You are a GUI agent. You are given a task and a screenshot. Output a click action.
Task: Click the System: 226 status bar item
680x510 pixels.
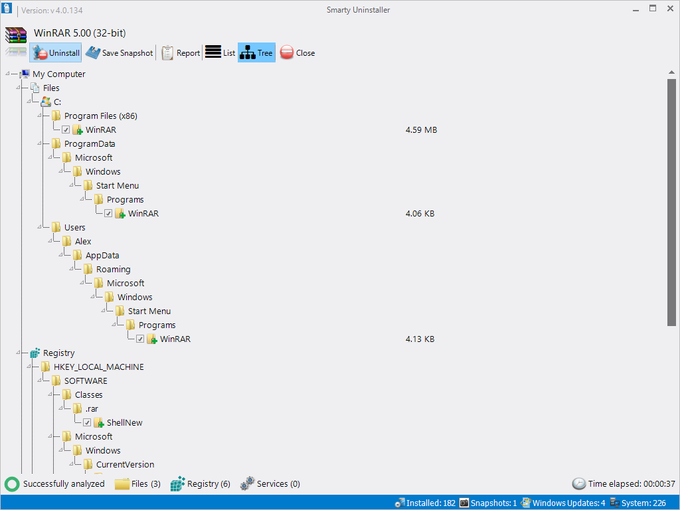pyautogui.click(x=638, y=503)
